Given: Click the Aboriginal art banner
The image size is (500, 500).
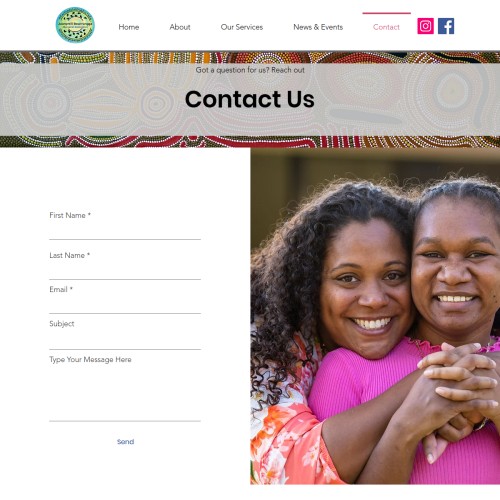Looking at the screenshot, I should (x=250, y=99).
